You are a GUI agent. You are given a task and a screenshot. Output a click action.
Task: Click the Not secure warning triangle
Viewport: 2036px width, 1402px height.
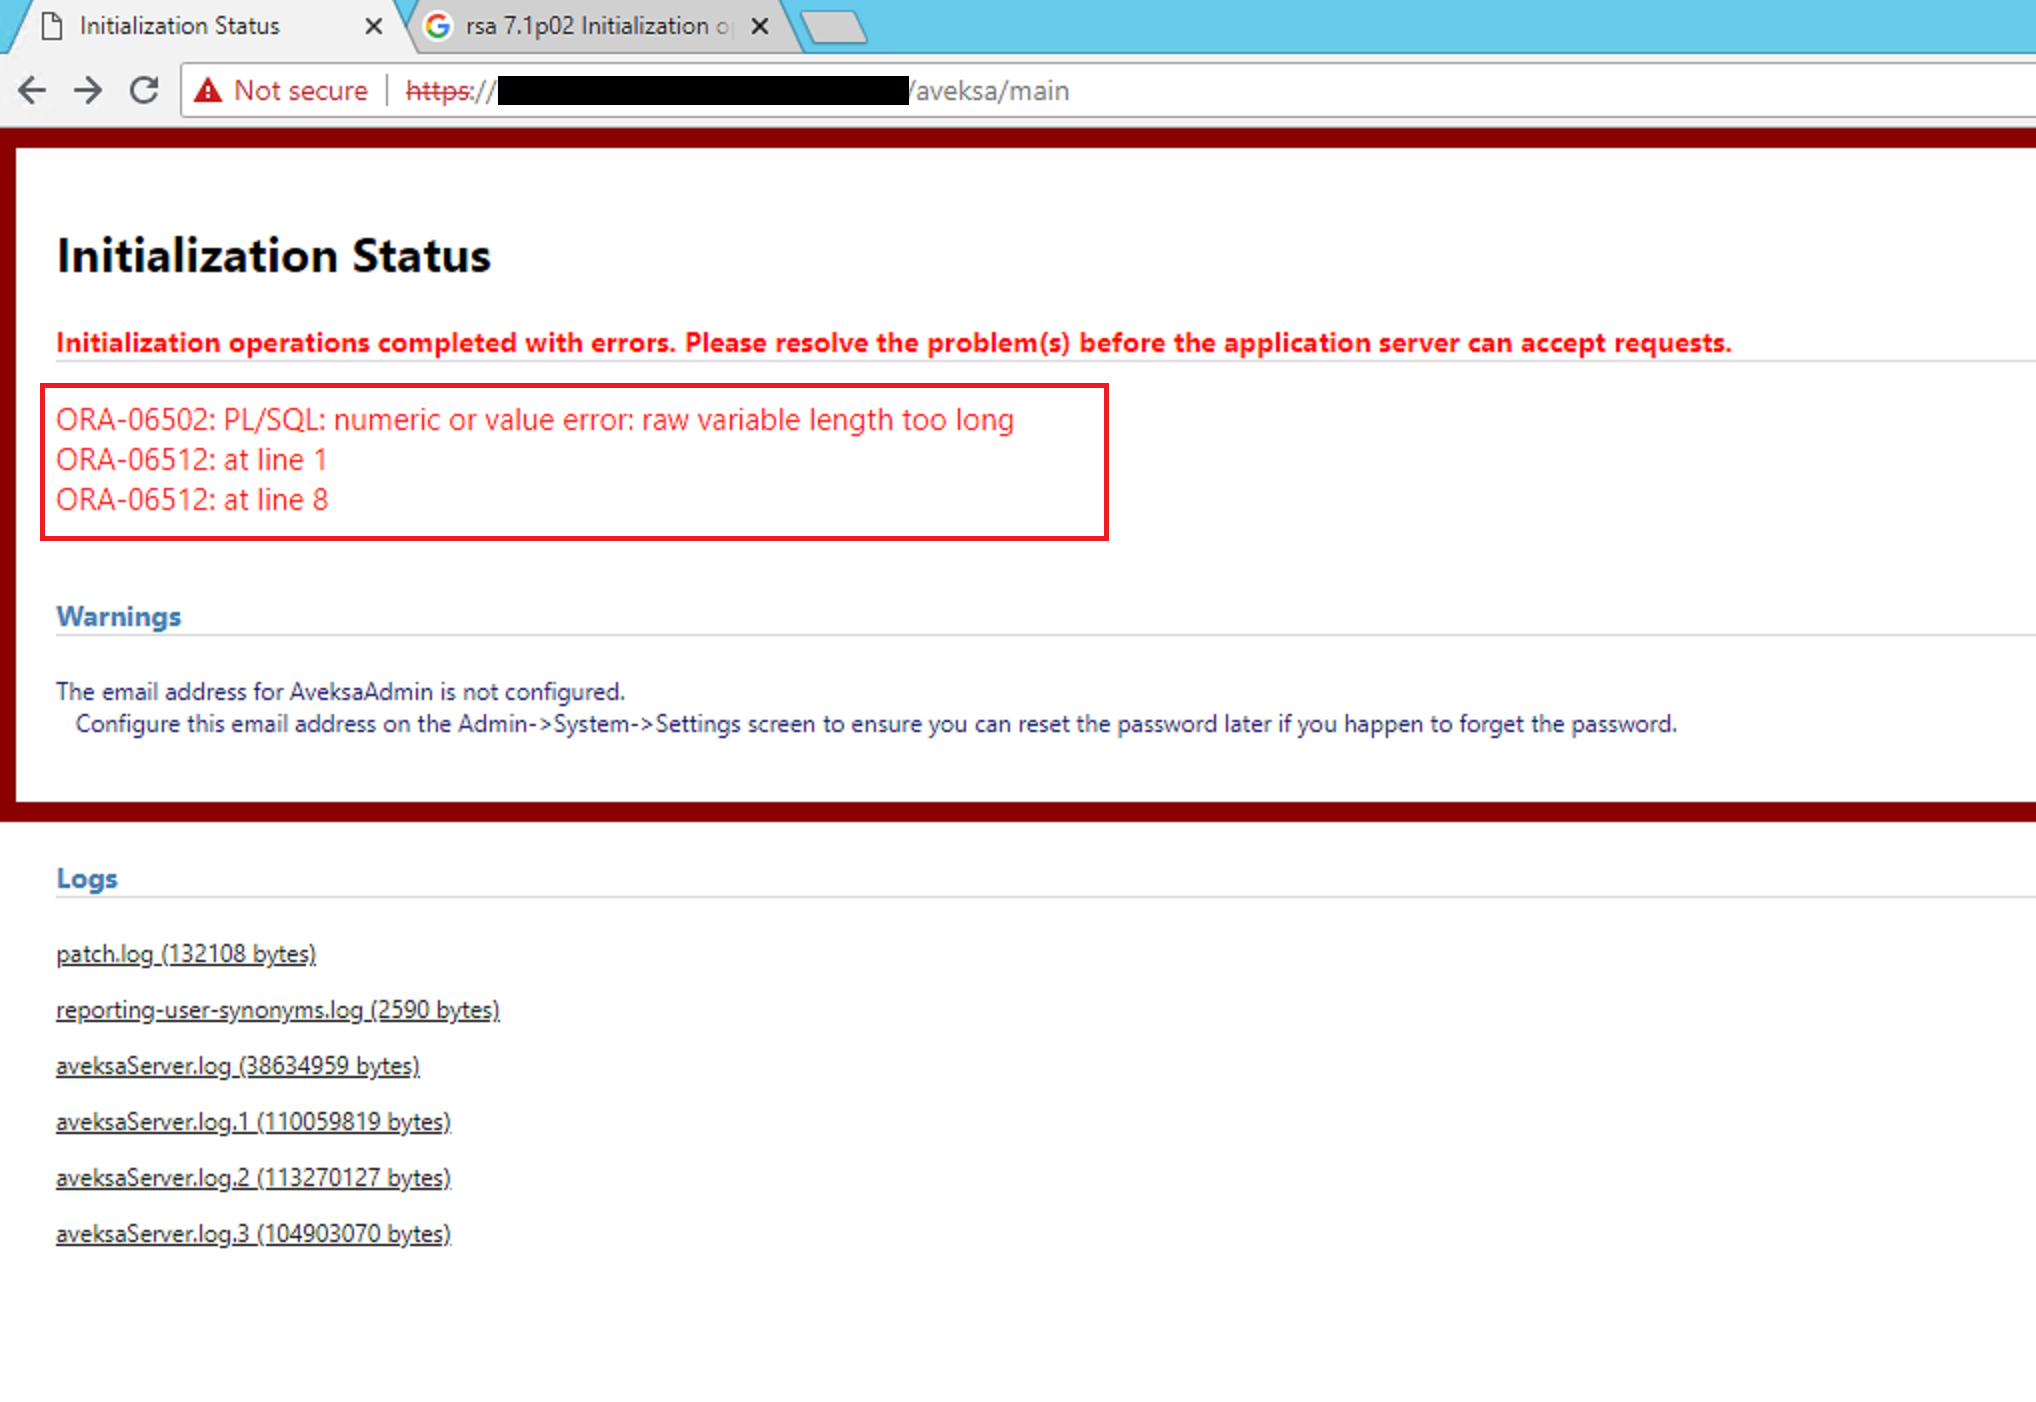(208, 91)
